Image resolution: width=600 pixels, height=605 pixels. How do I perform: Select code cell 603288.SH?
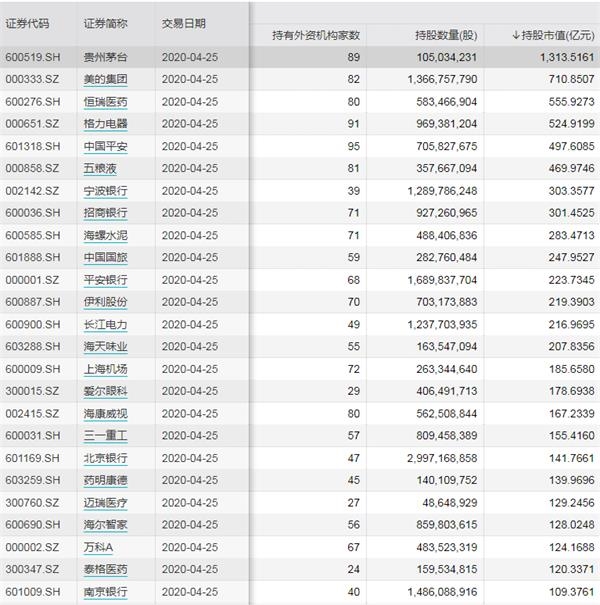pos(33,346)
